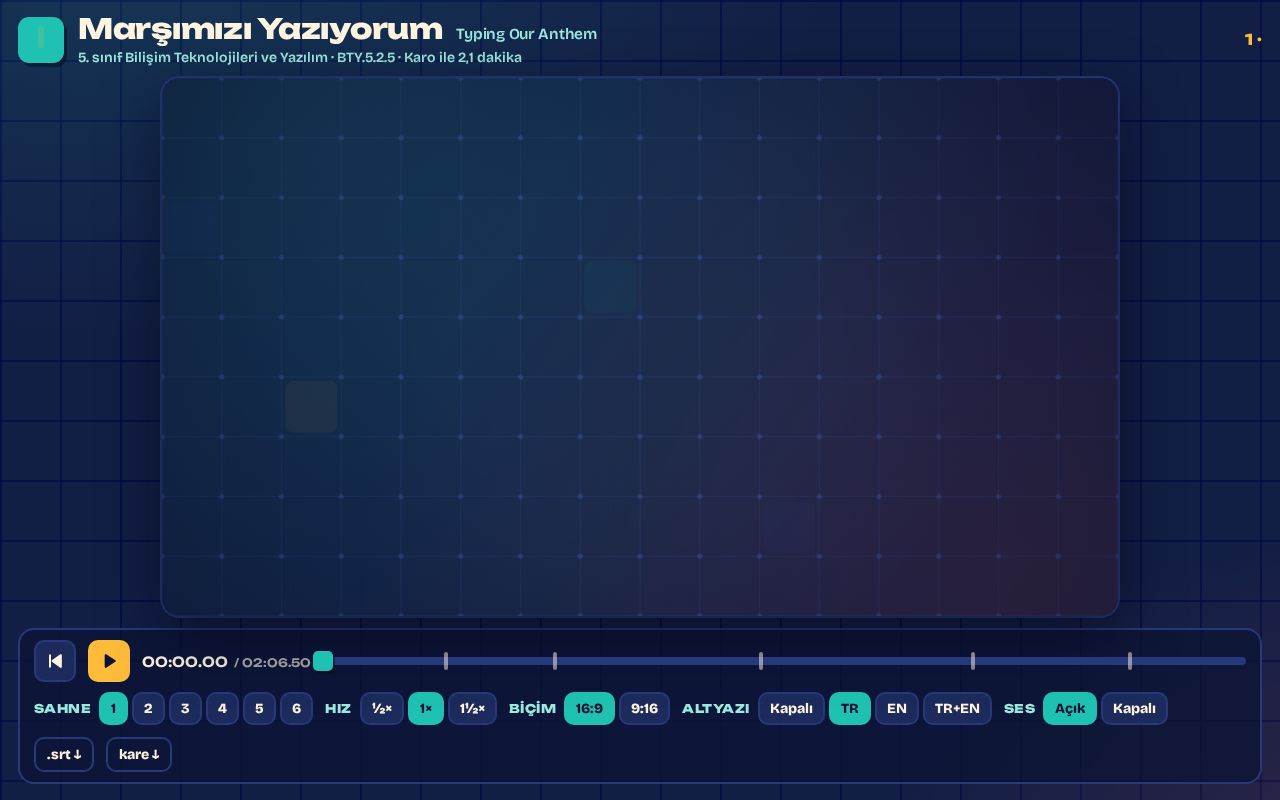Click the second scene marker on the timeline
Screen dimensions: 1280x800
tap(555, 661)
